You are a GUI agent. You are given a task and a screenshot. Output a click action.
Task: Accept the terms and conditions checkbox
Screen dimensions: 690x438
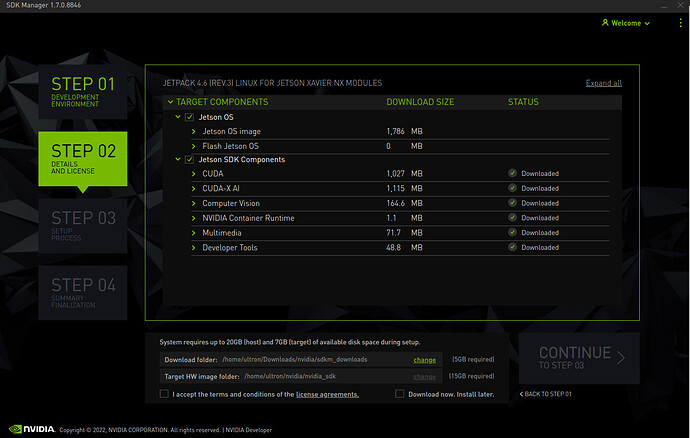pos(164,394)
